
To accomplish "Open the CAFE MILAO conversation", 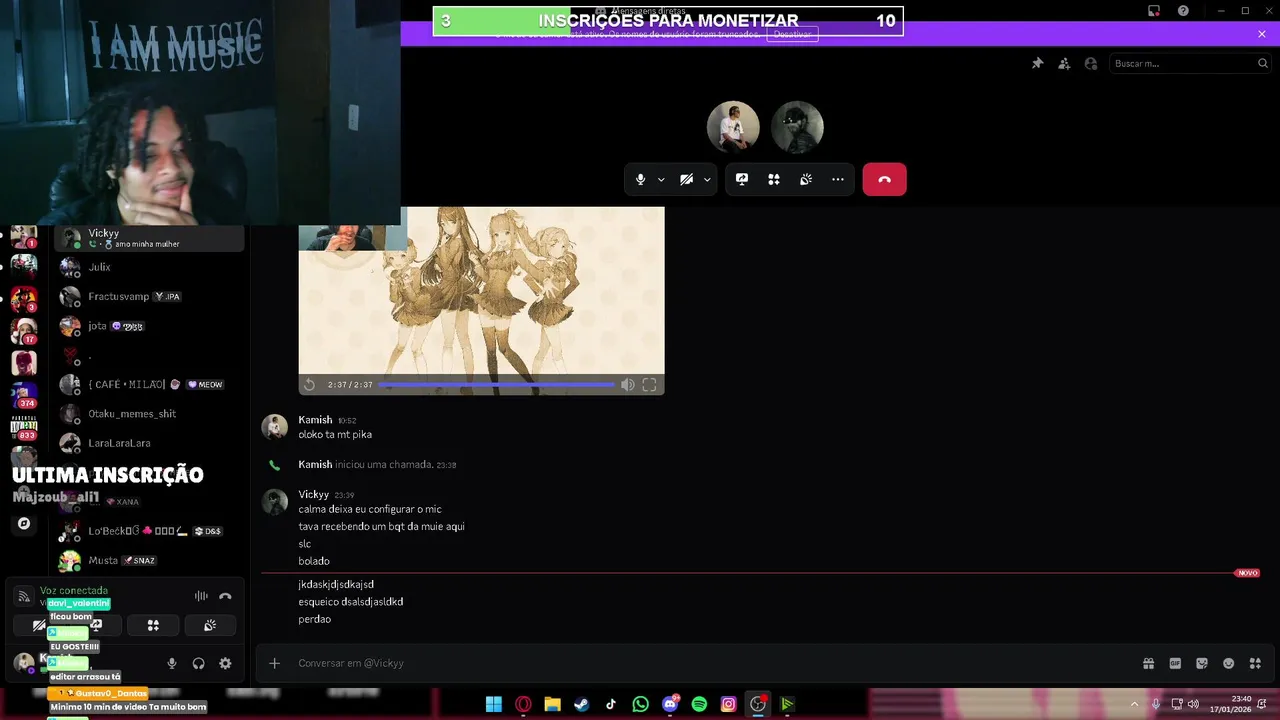I will point(149,385).
